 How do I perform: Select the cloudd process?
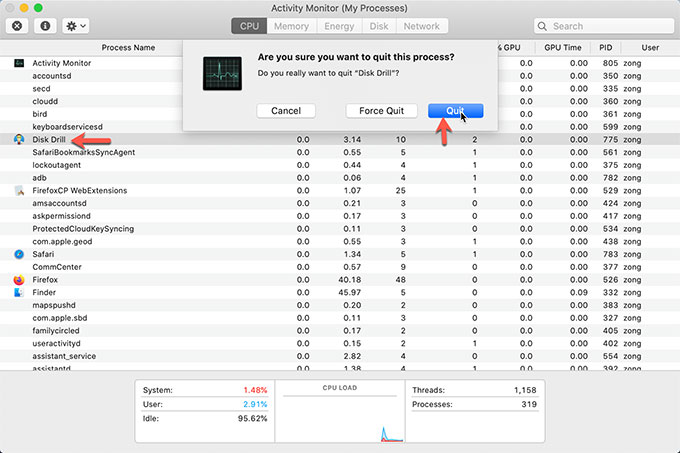45,101
